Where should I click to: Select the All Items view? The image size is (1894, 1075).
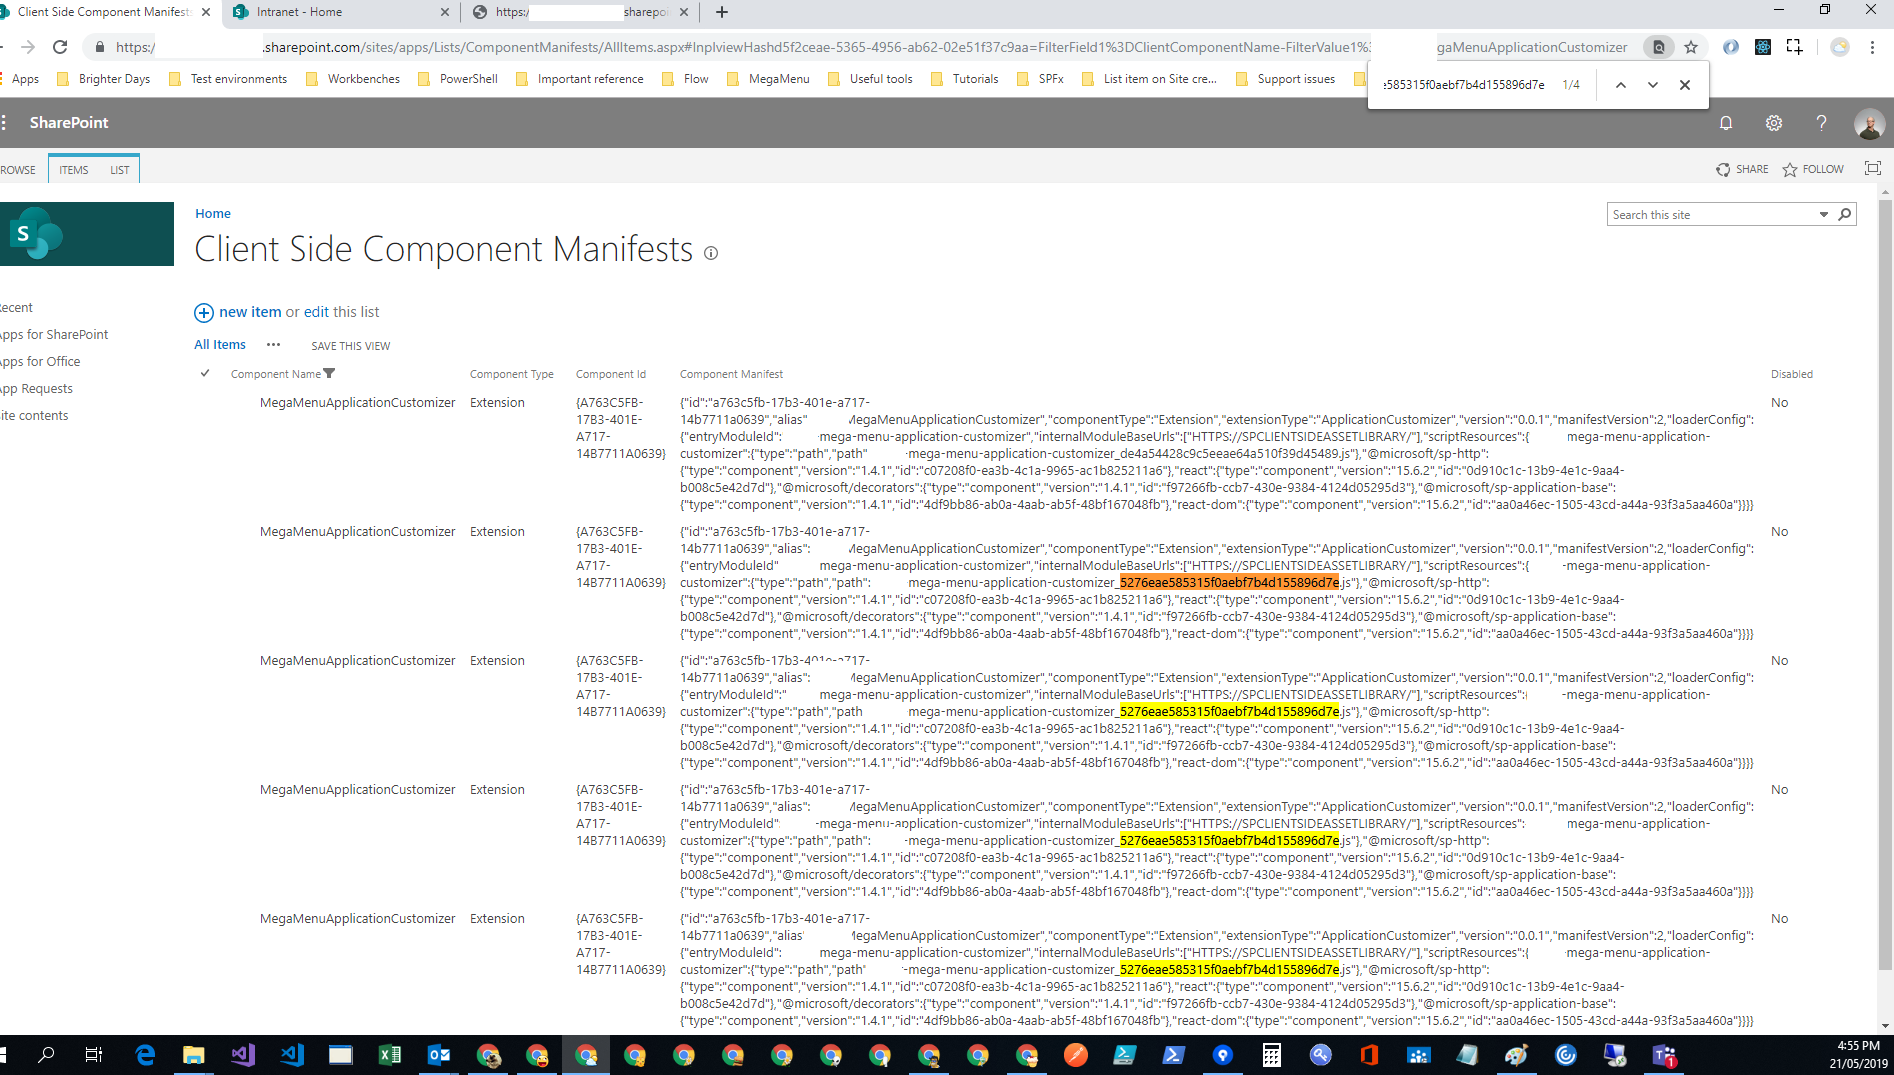[220, 345]
